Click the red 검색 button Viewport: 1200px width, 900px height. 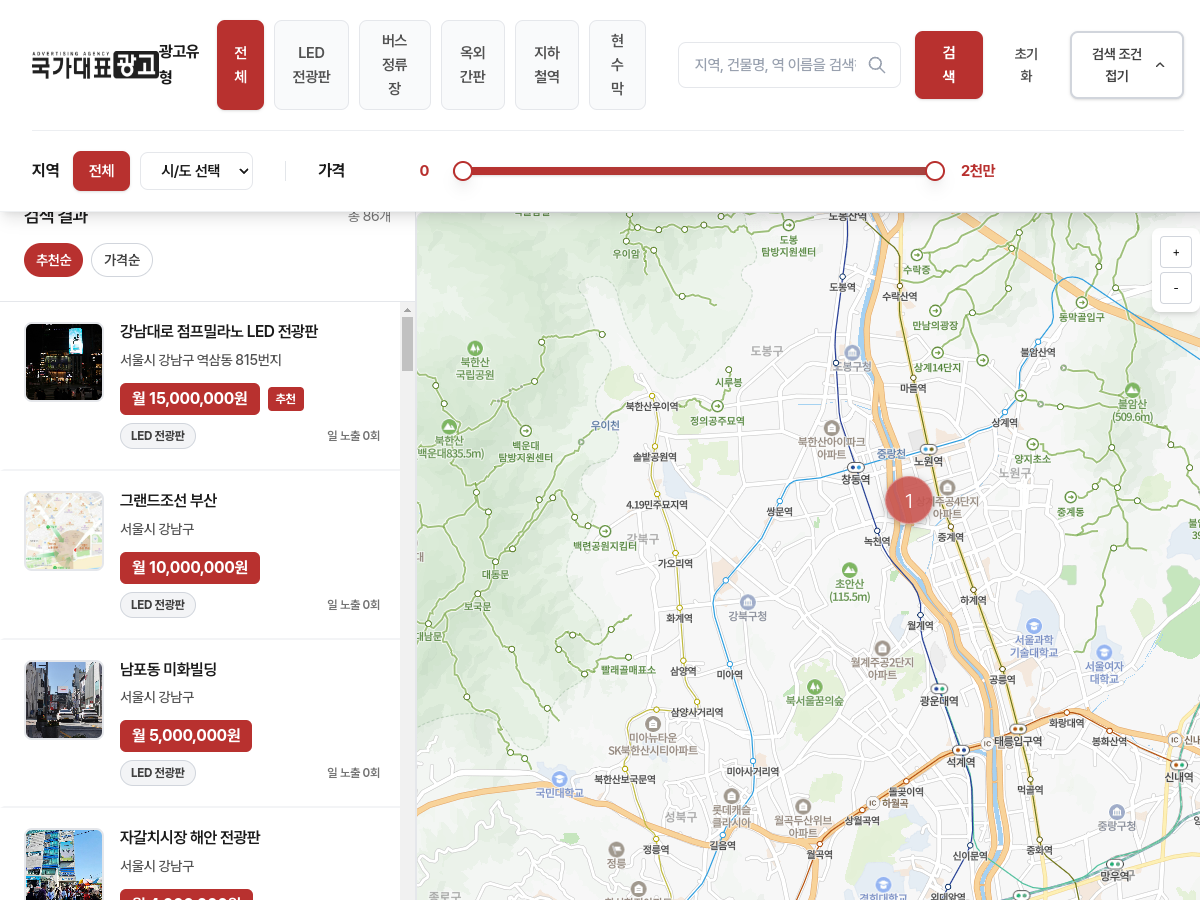pyautogui.click(x=948, y=65)
